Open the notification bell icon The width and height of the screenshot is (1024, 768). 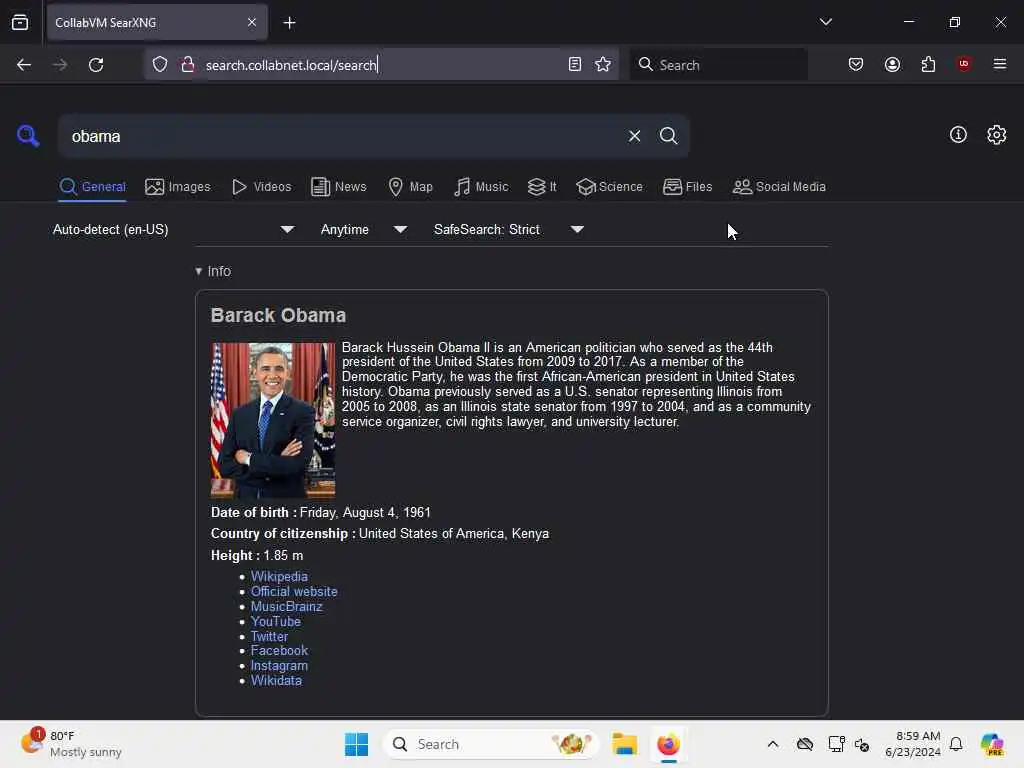point(956,744)
